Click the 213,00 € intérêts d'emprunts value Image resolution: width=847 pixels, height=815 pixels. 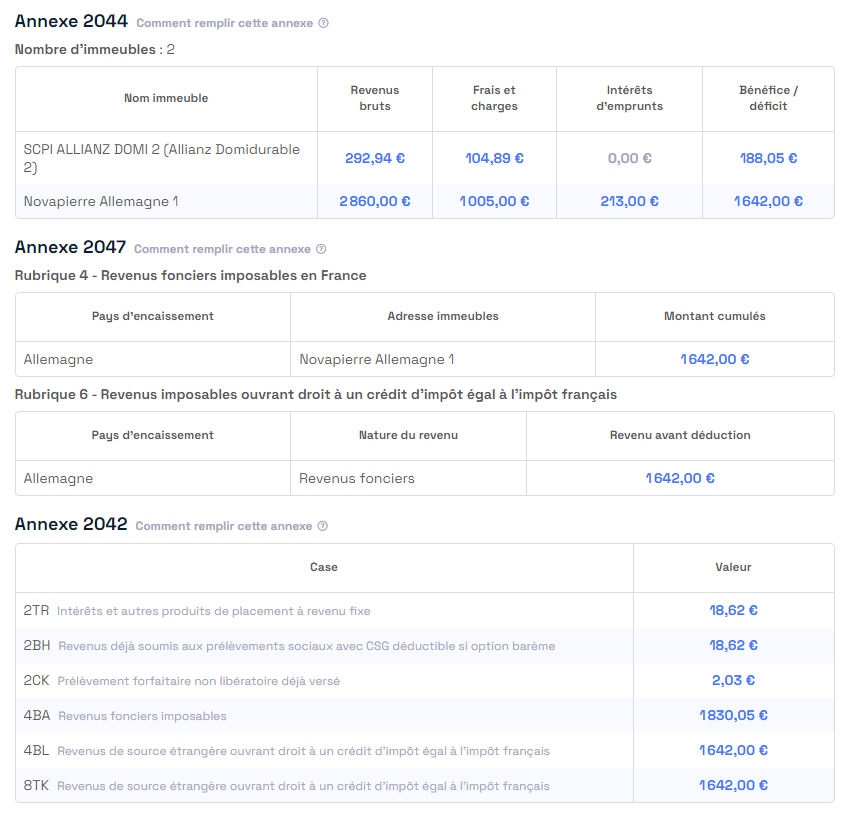coord(629,201)
